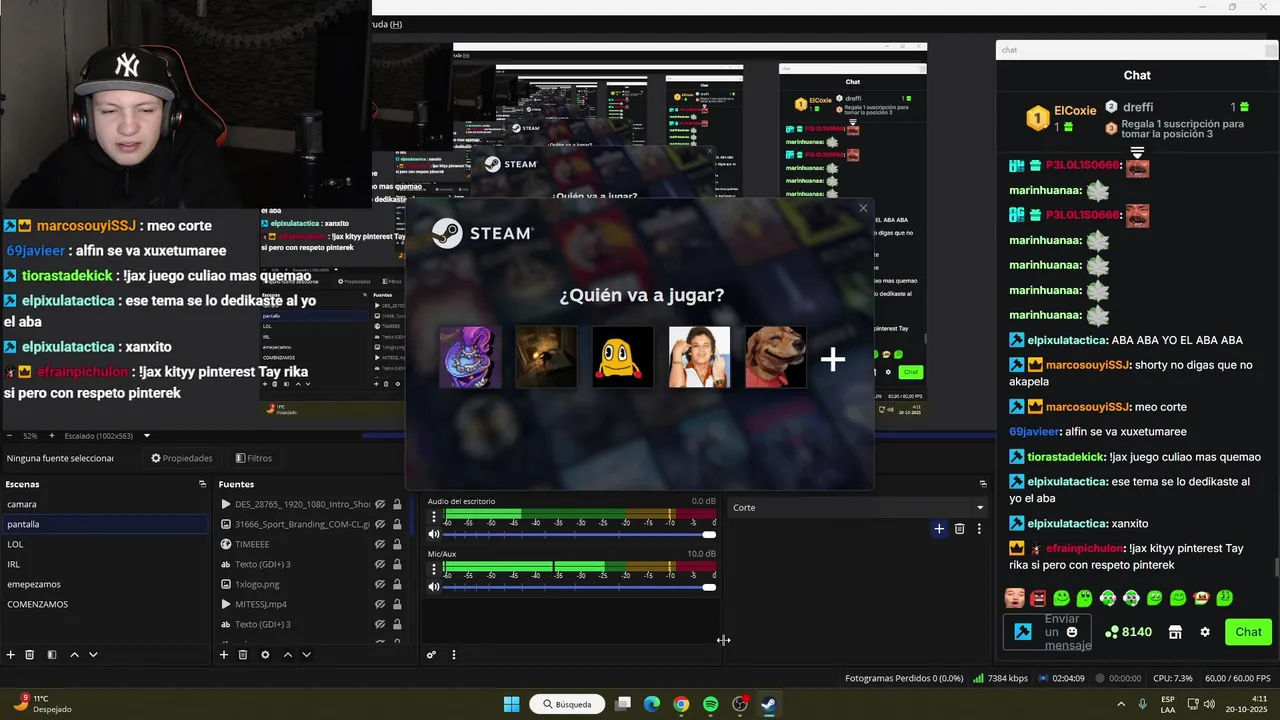This screenshot has width=1280, height=720.
Task: Open advanced audio properties gears icon
Action: [431, 655]
